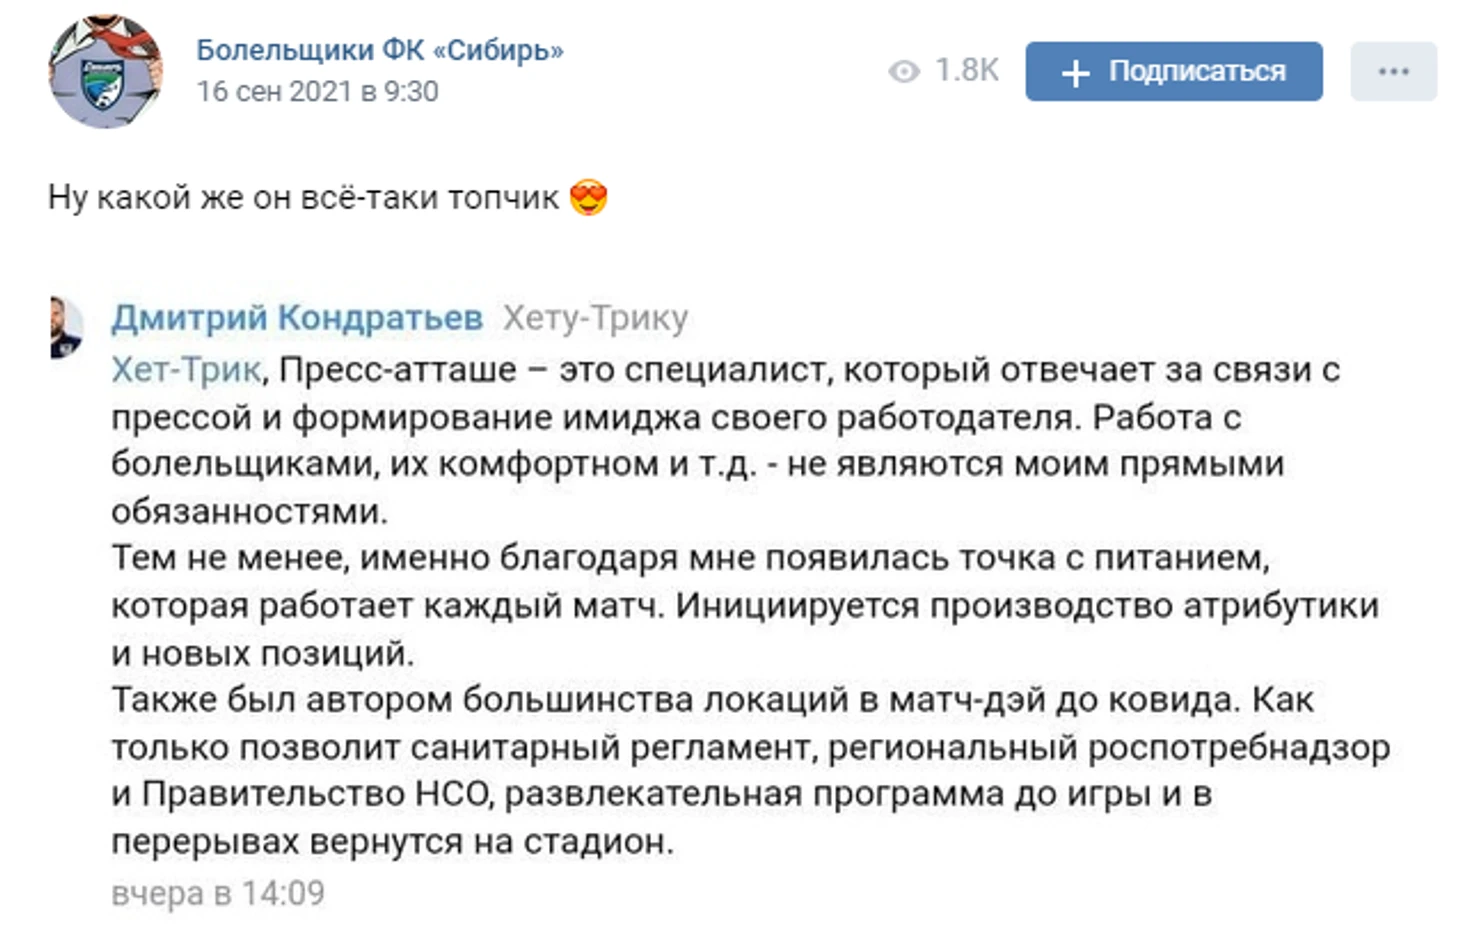1460x936 pixels.
Task: Open the three-dot more options menu
Action: pos(1393,71)
